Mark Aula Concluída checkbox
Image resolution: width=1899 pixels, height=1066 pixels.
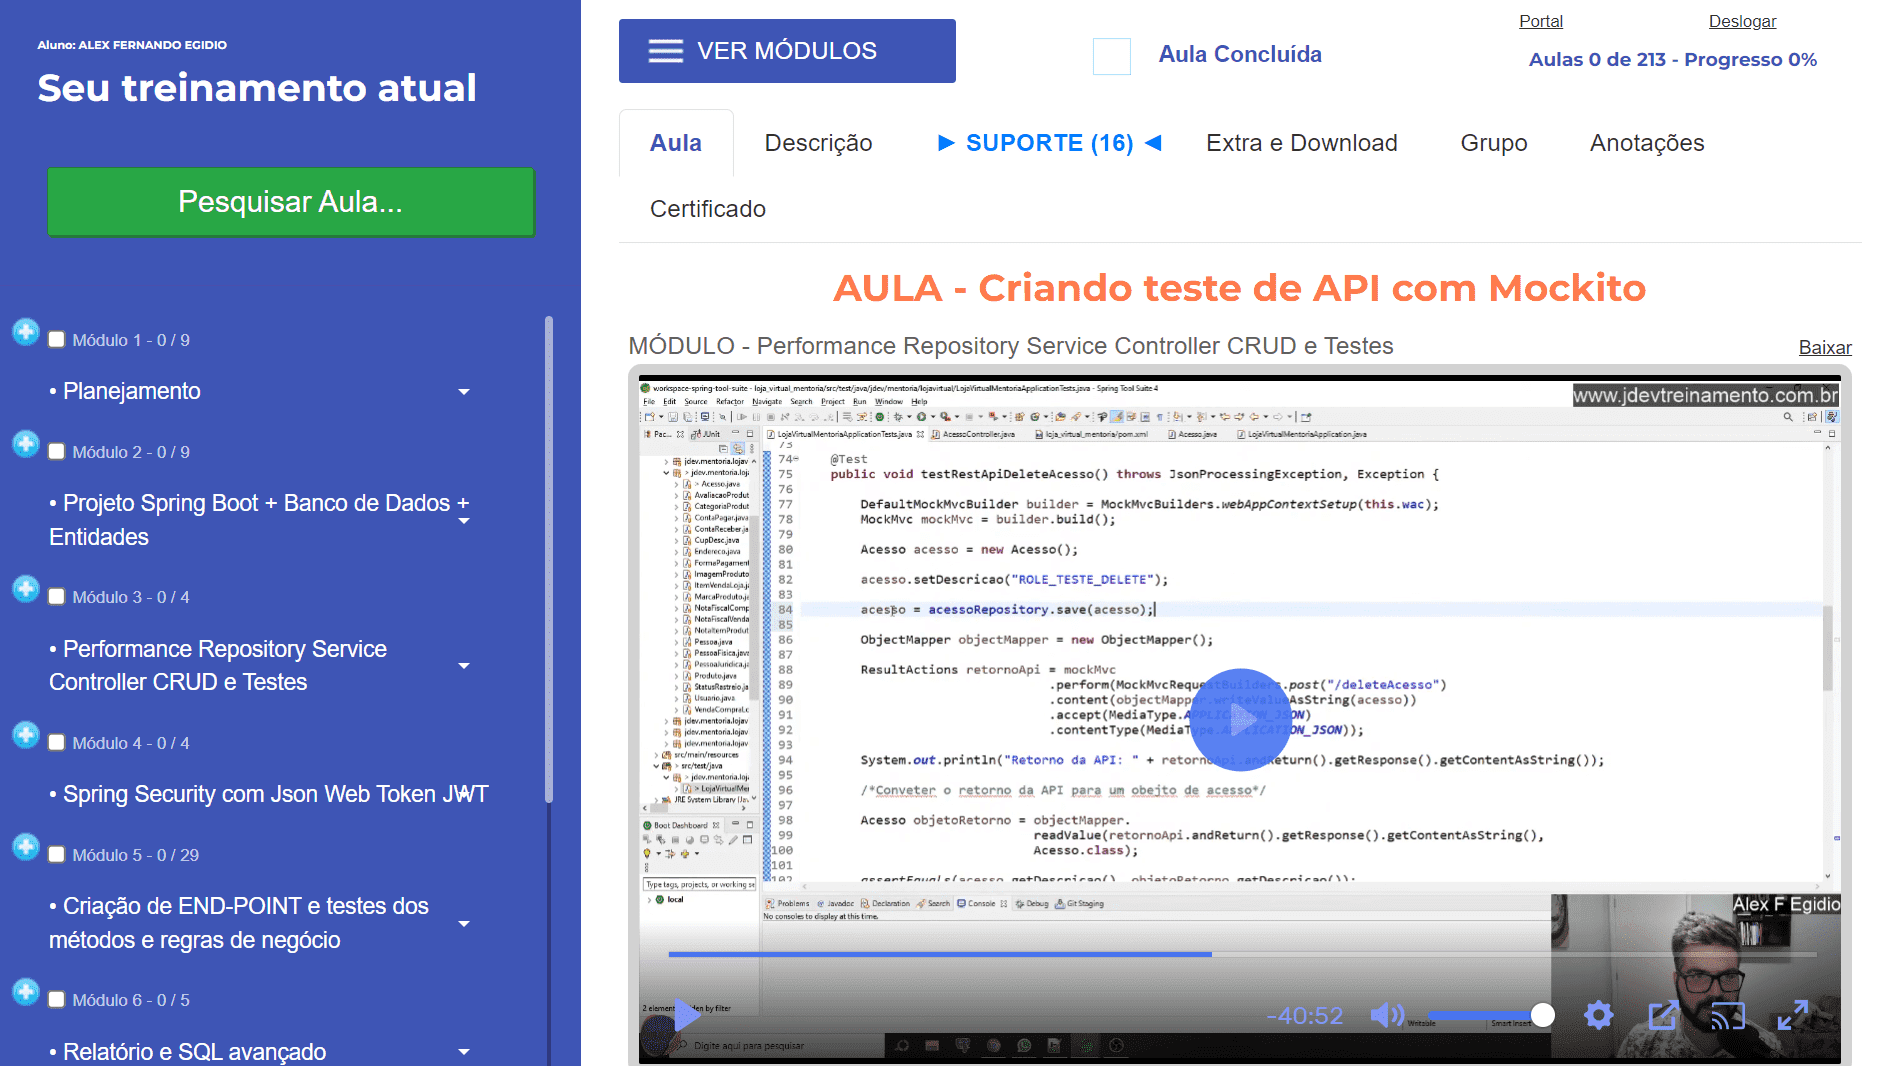point(1112,56)
